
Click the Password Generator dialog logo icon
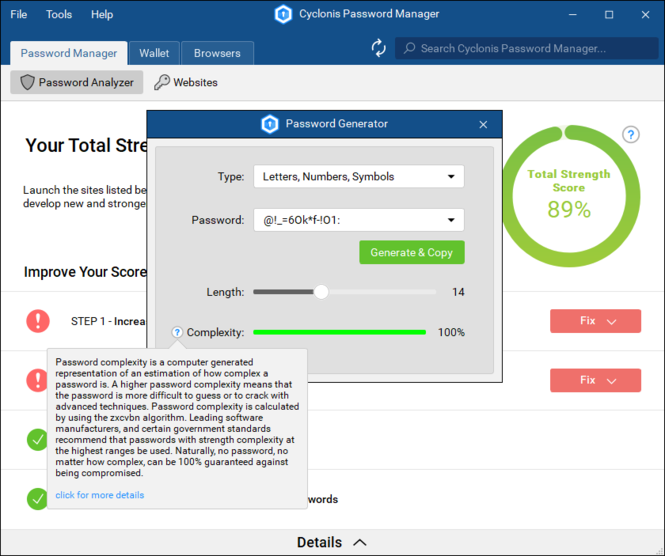click(270, 124)
